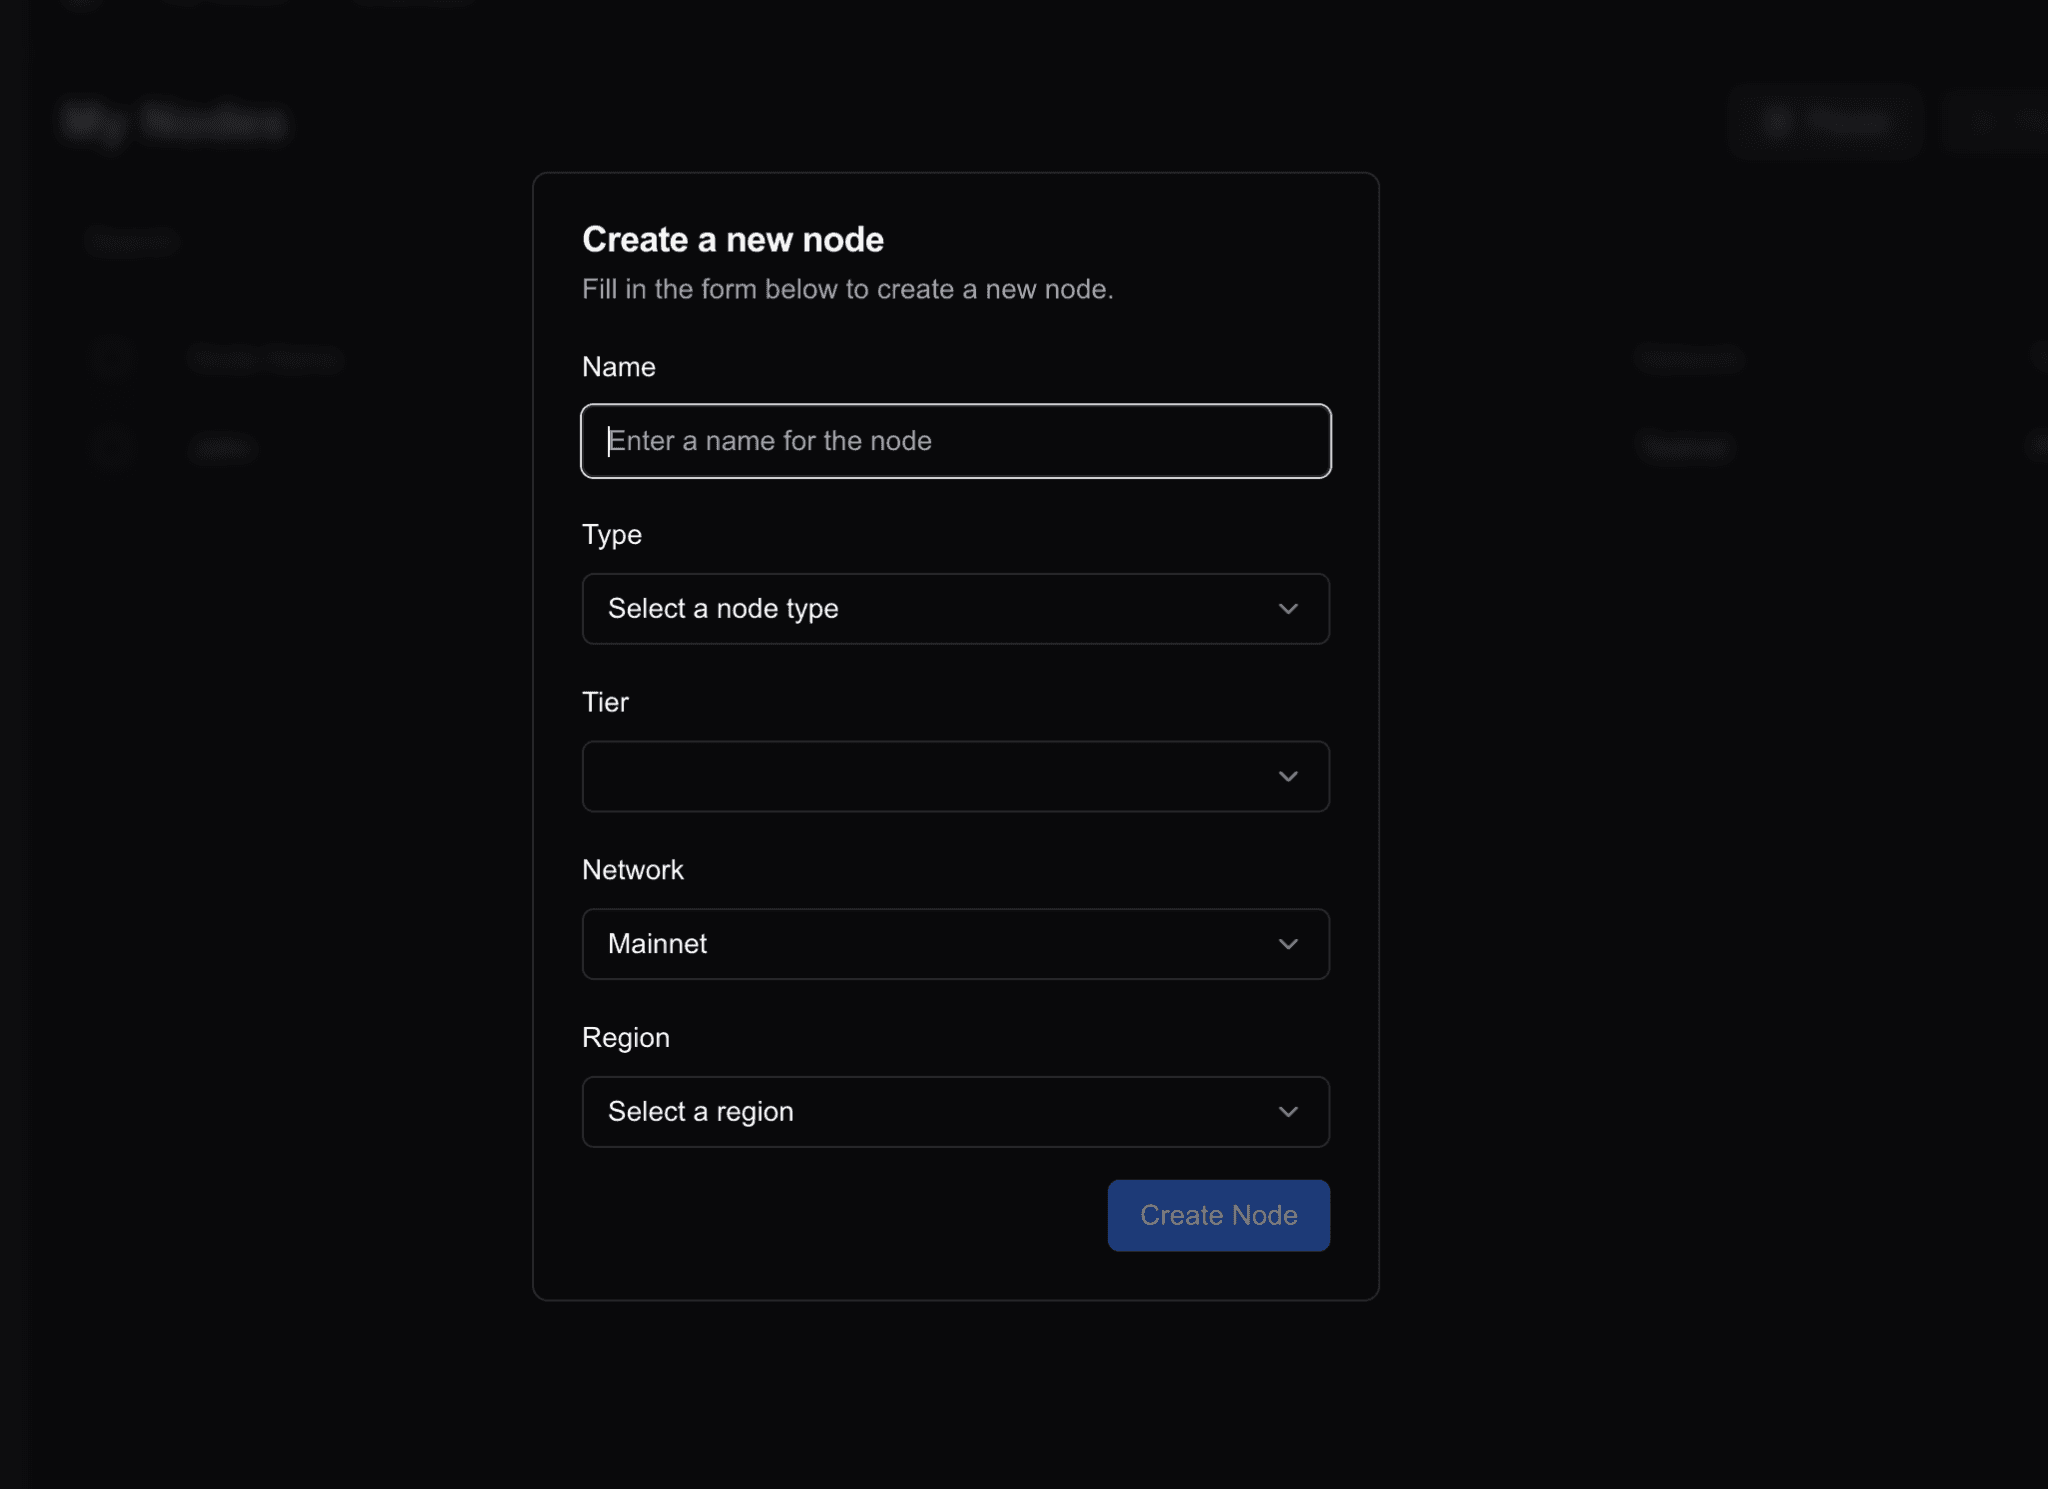Click the chevron arrow in the Region field
2048x1489 pixels.
pyautogui.click(x=1287, y=1112)
